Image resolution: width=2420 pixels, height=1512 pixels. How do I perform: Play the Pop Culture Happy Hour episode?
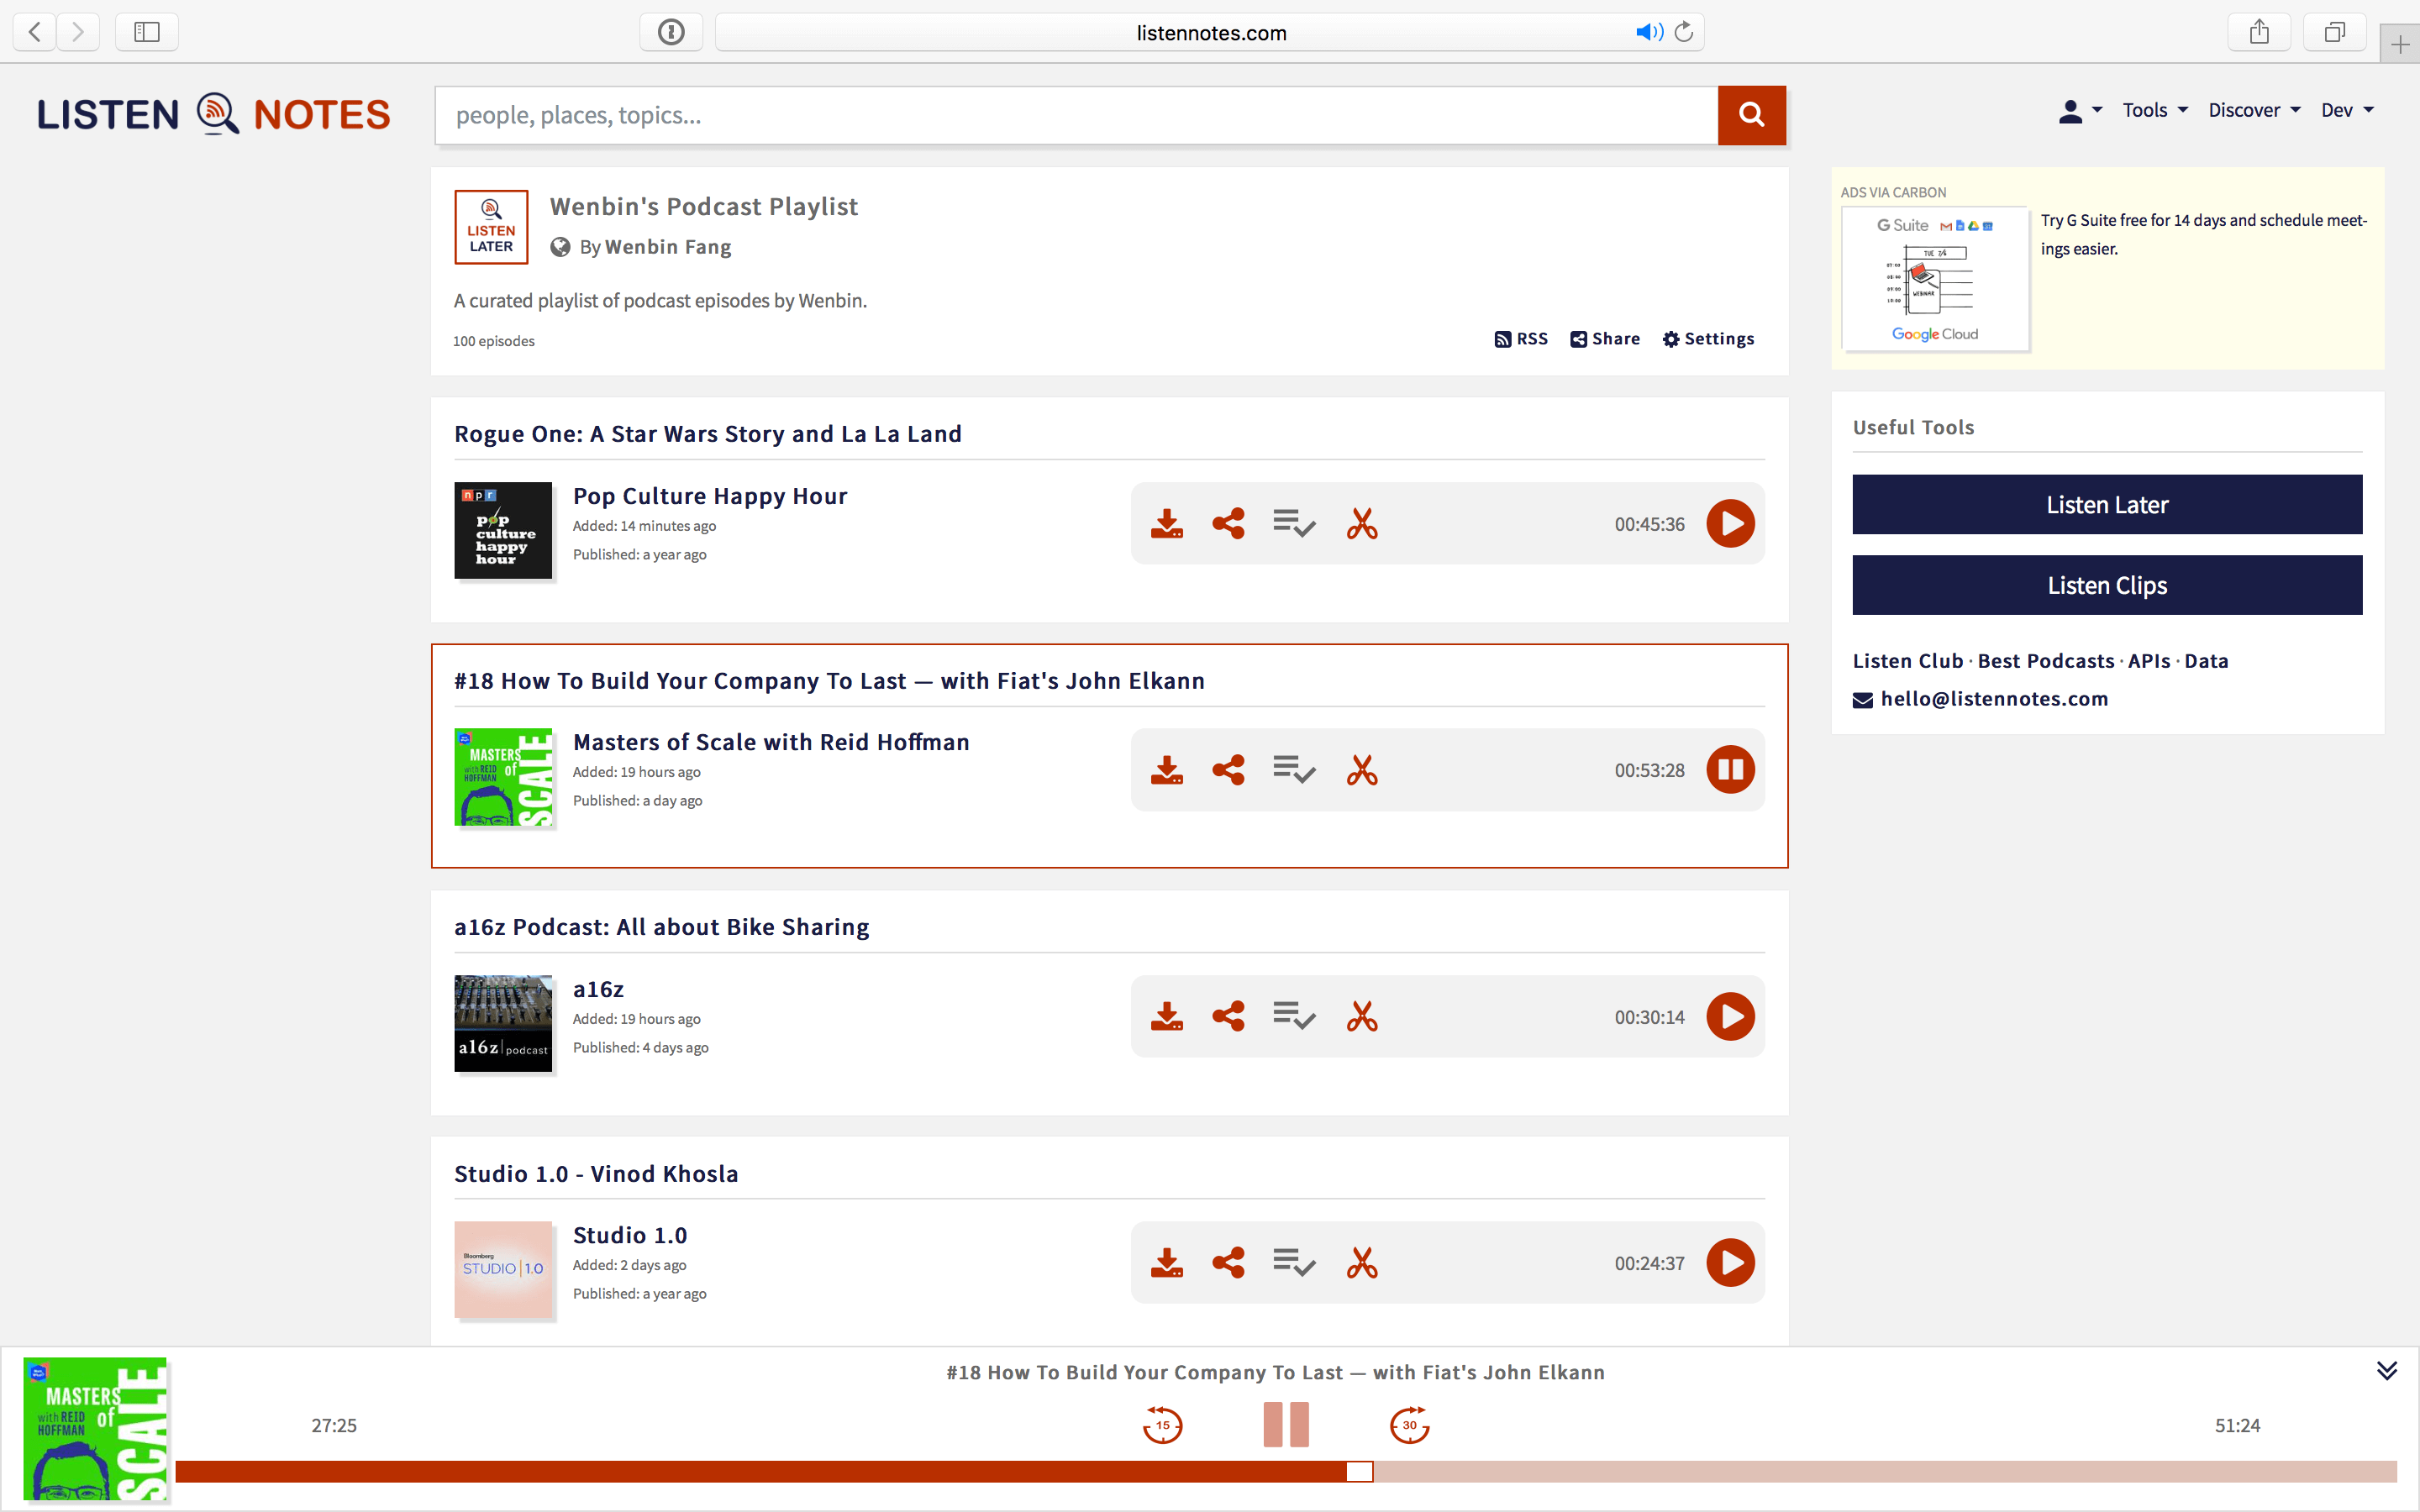(1730, 524)
